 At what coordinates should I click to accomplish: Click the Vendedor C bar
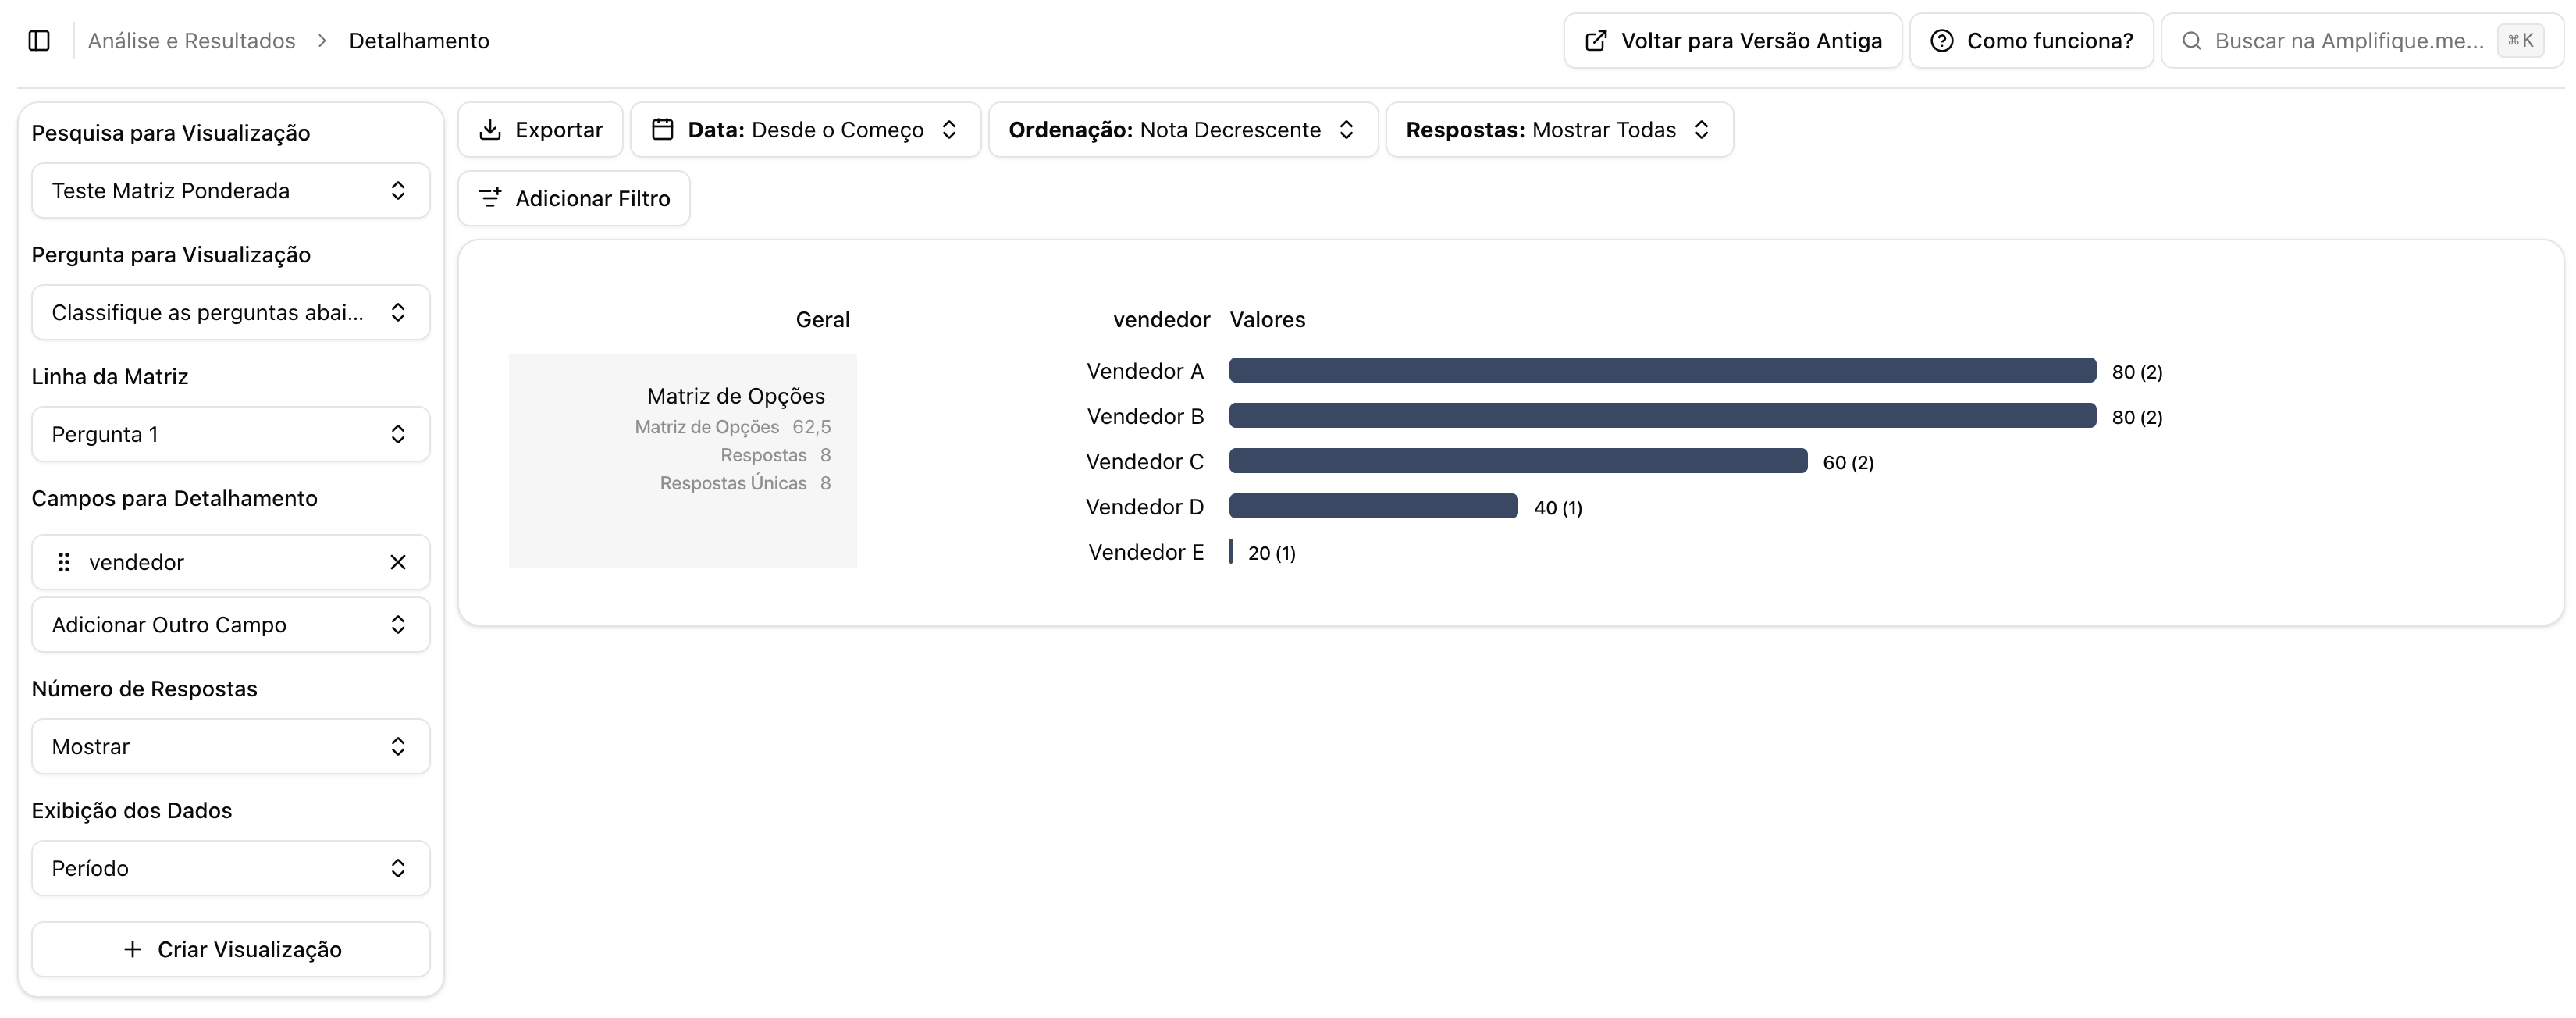click(x=1518, y=461)
